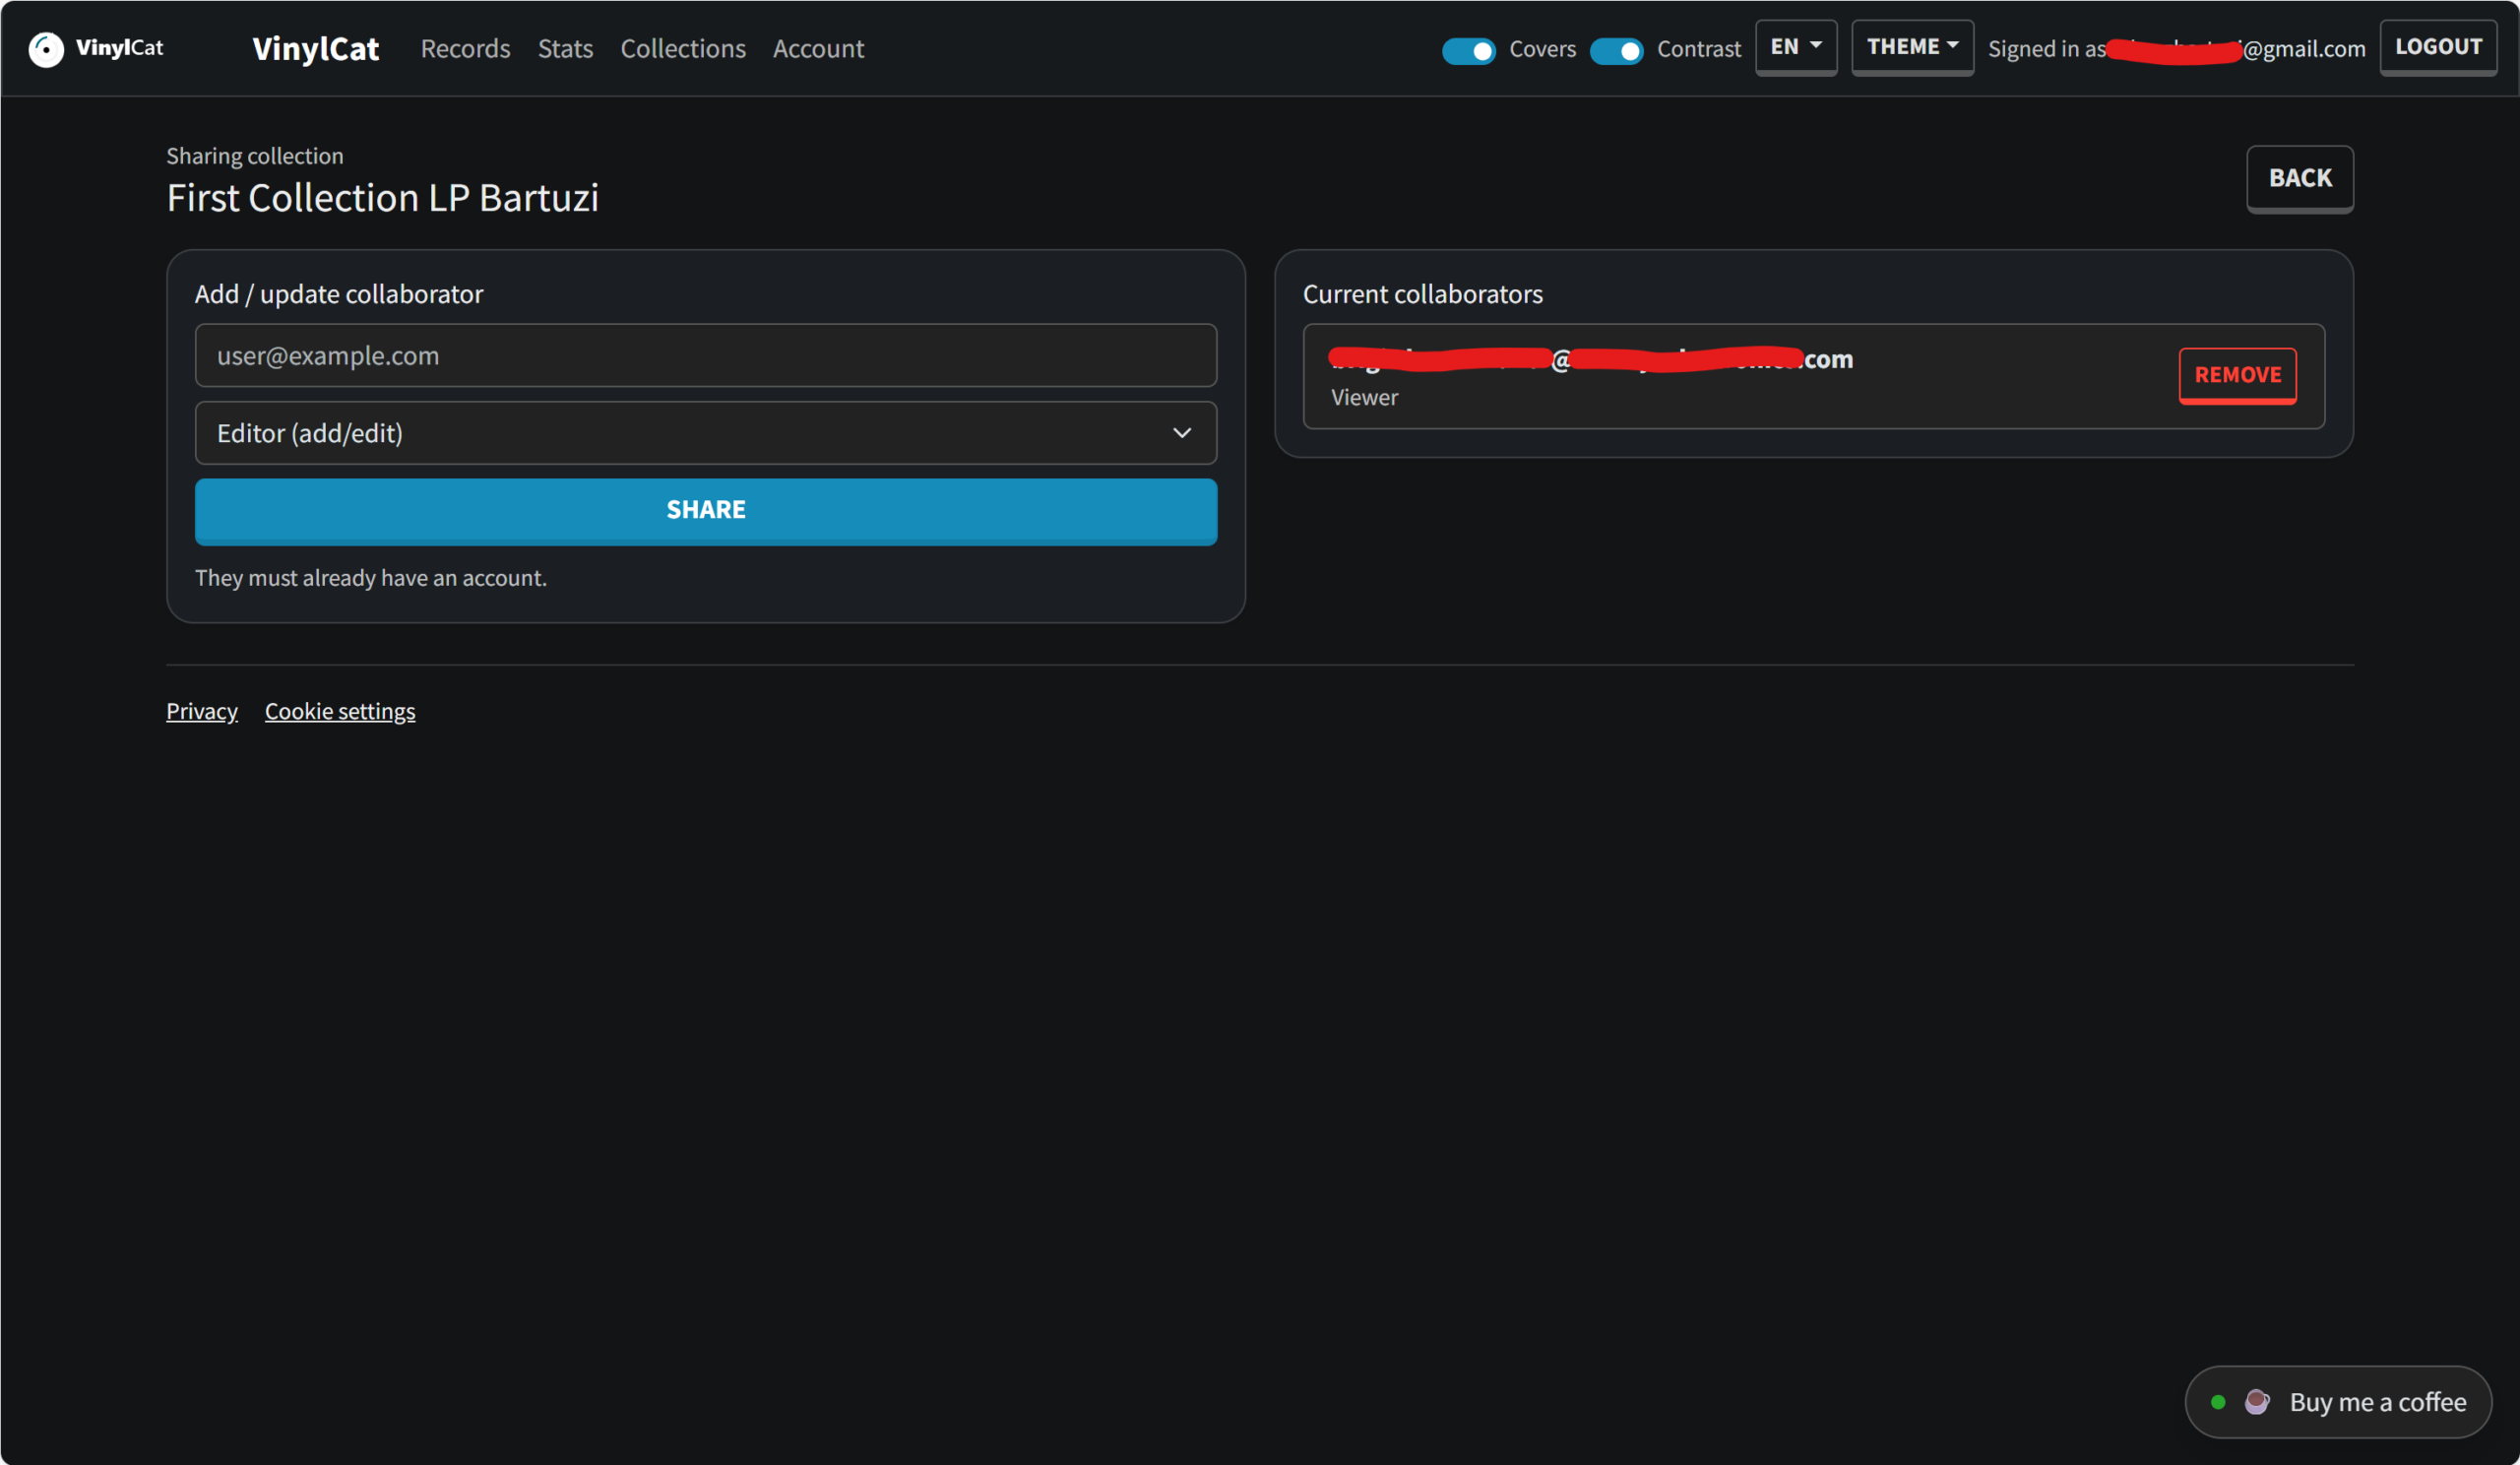Open the Privacy link
2520x1465 pixels.
201,711
